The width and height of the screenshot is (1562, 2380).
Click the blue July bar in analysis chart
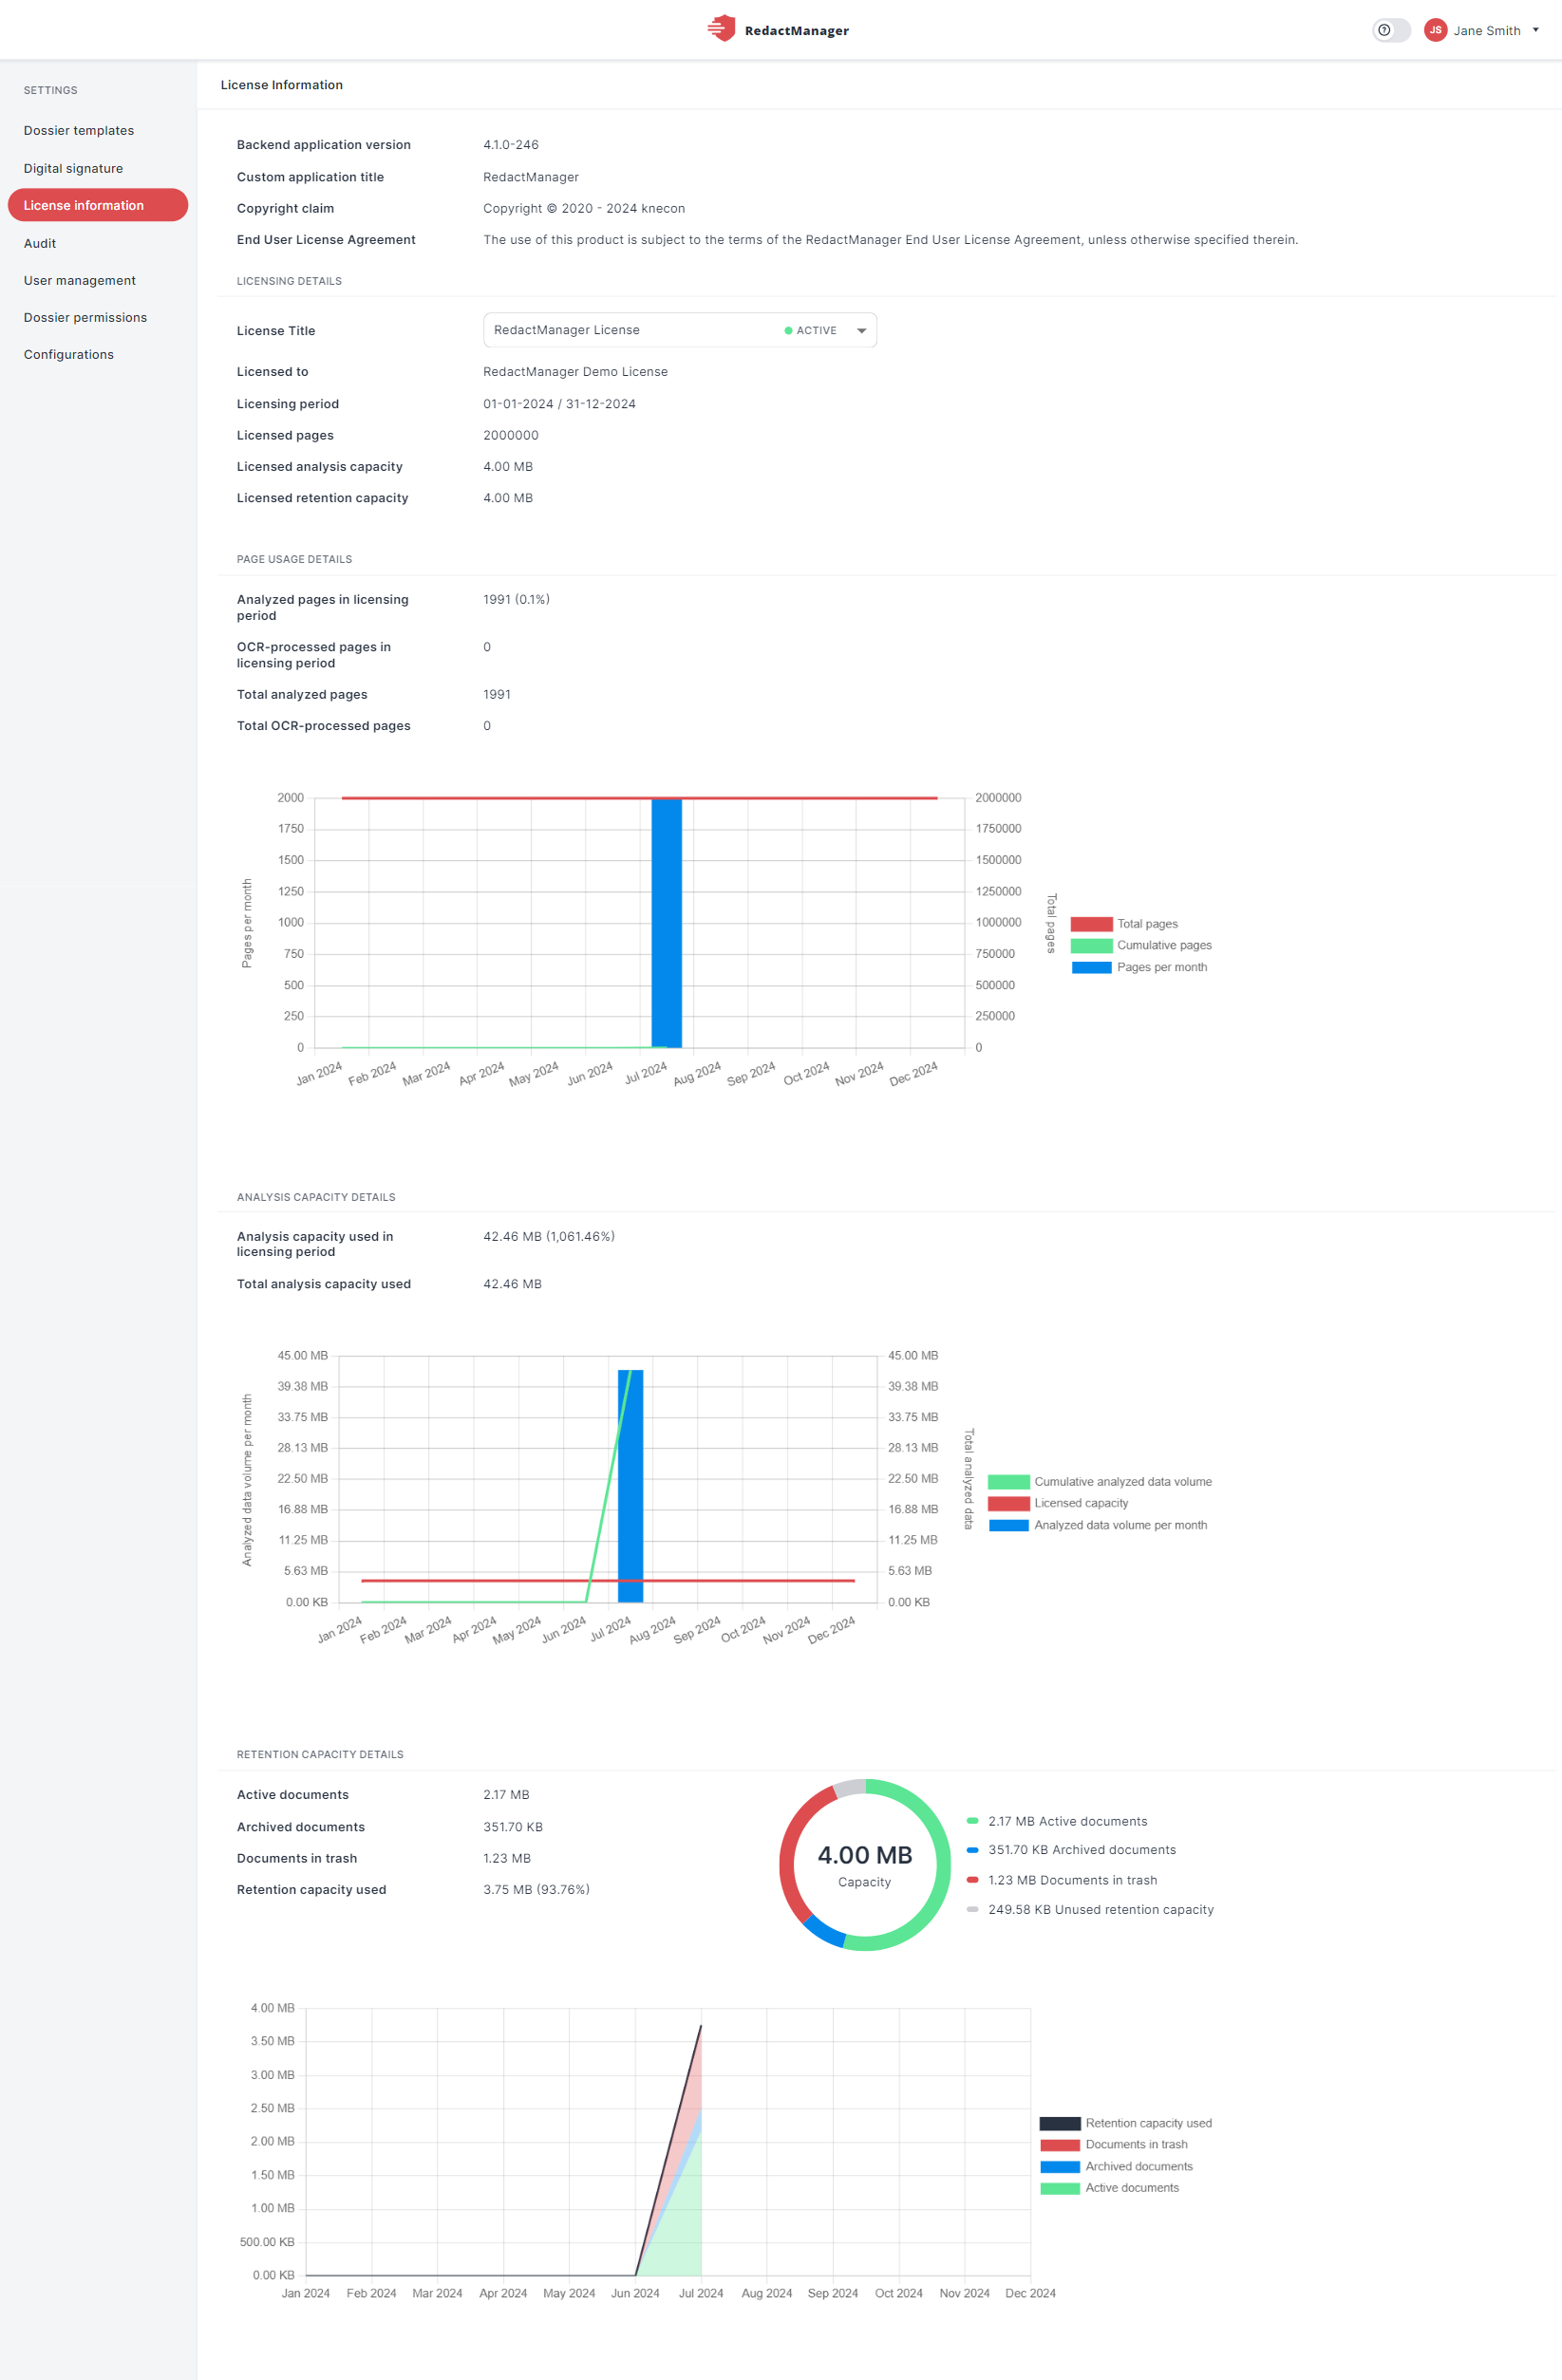click(x=630, y=1486)
